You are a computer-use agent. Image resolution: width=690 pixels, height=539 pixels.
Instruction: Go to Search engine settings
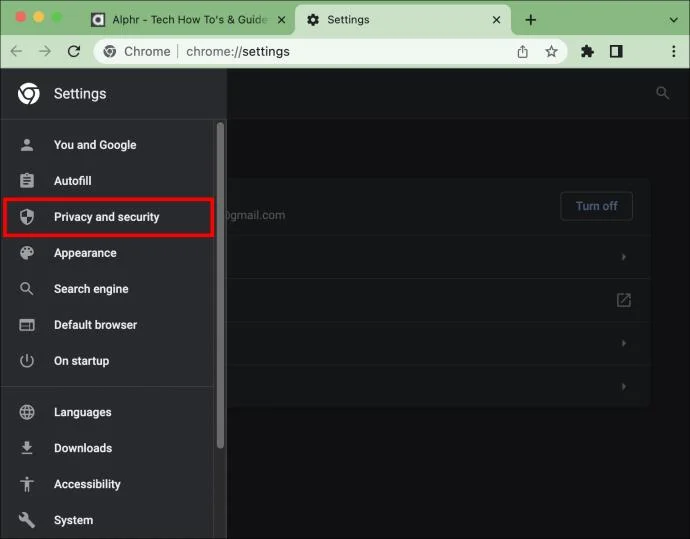[91, 289]
